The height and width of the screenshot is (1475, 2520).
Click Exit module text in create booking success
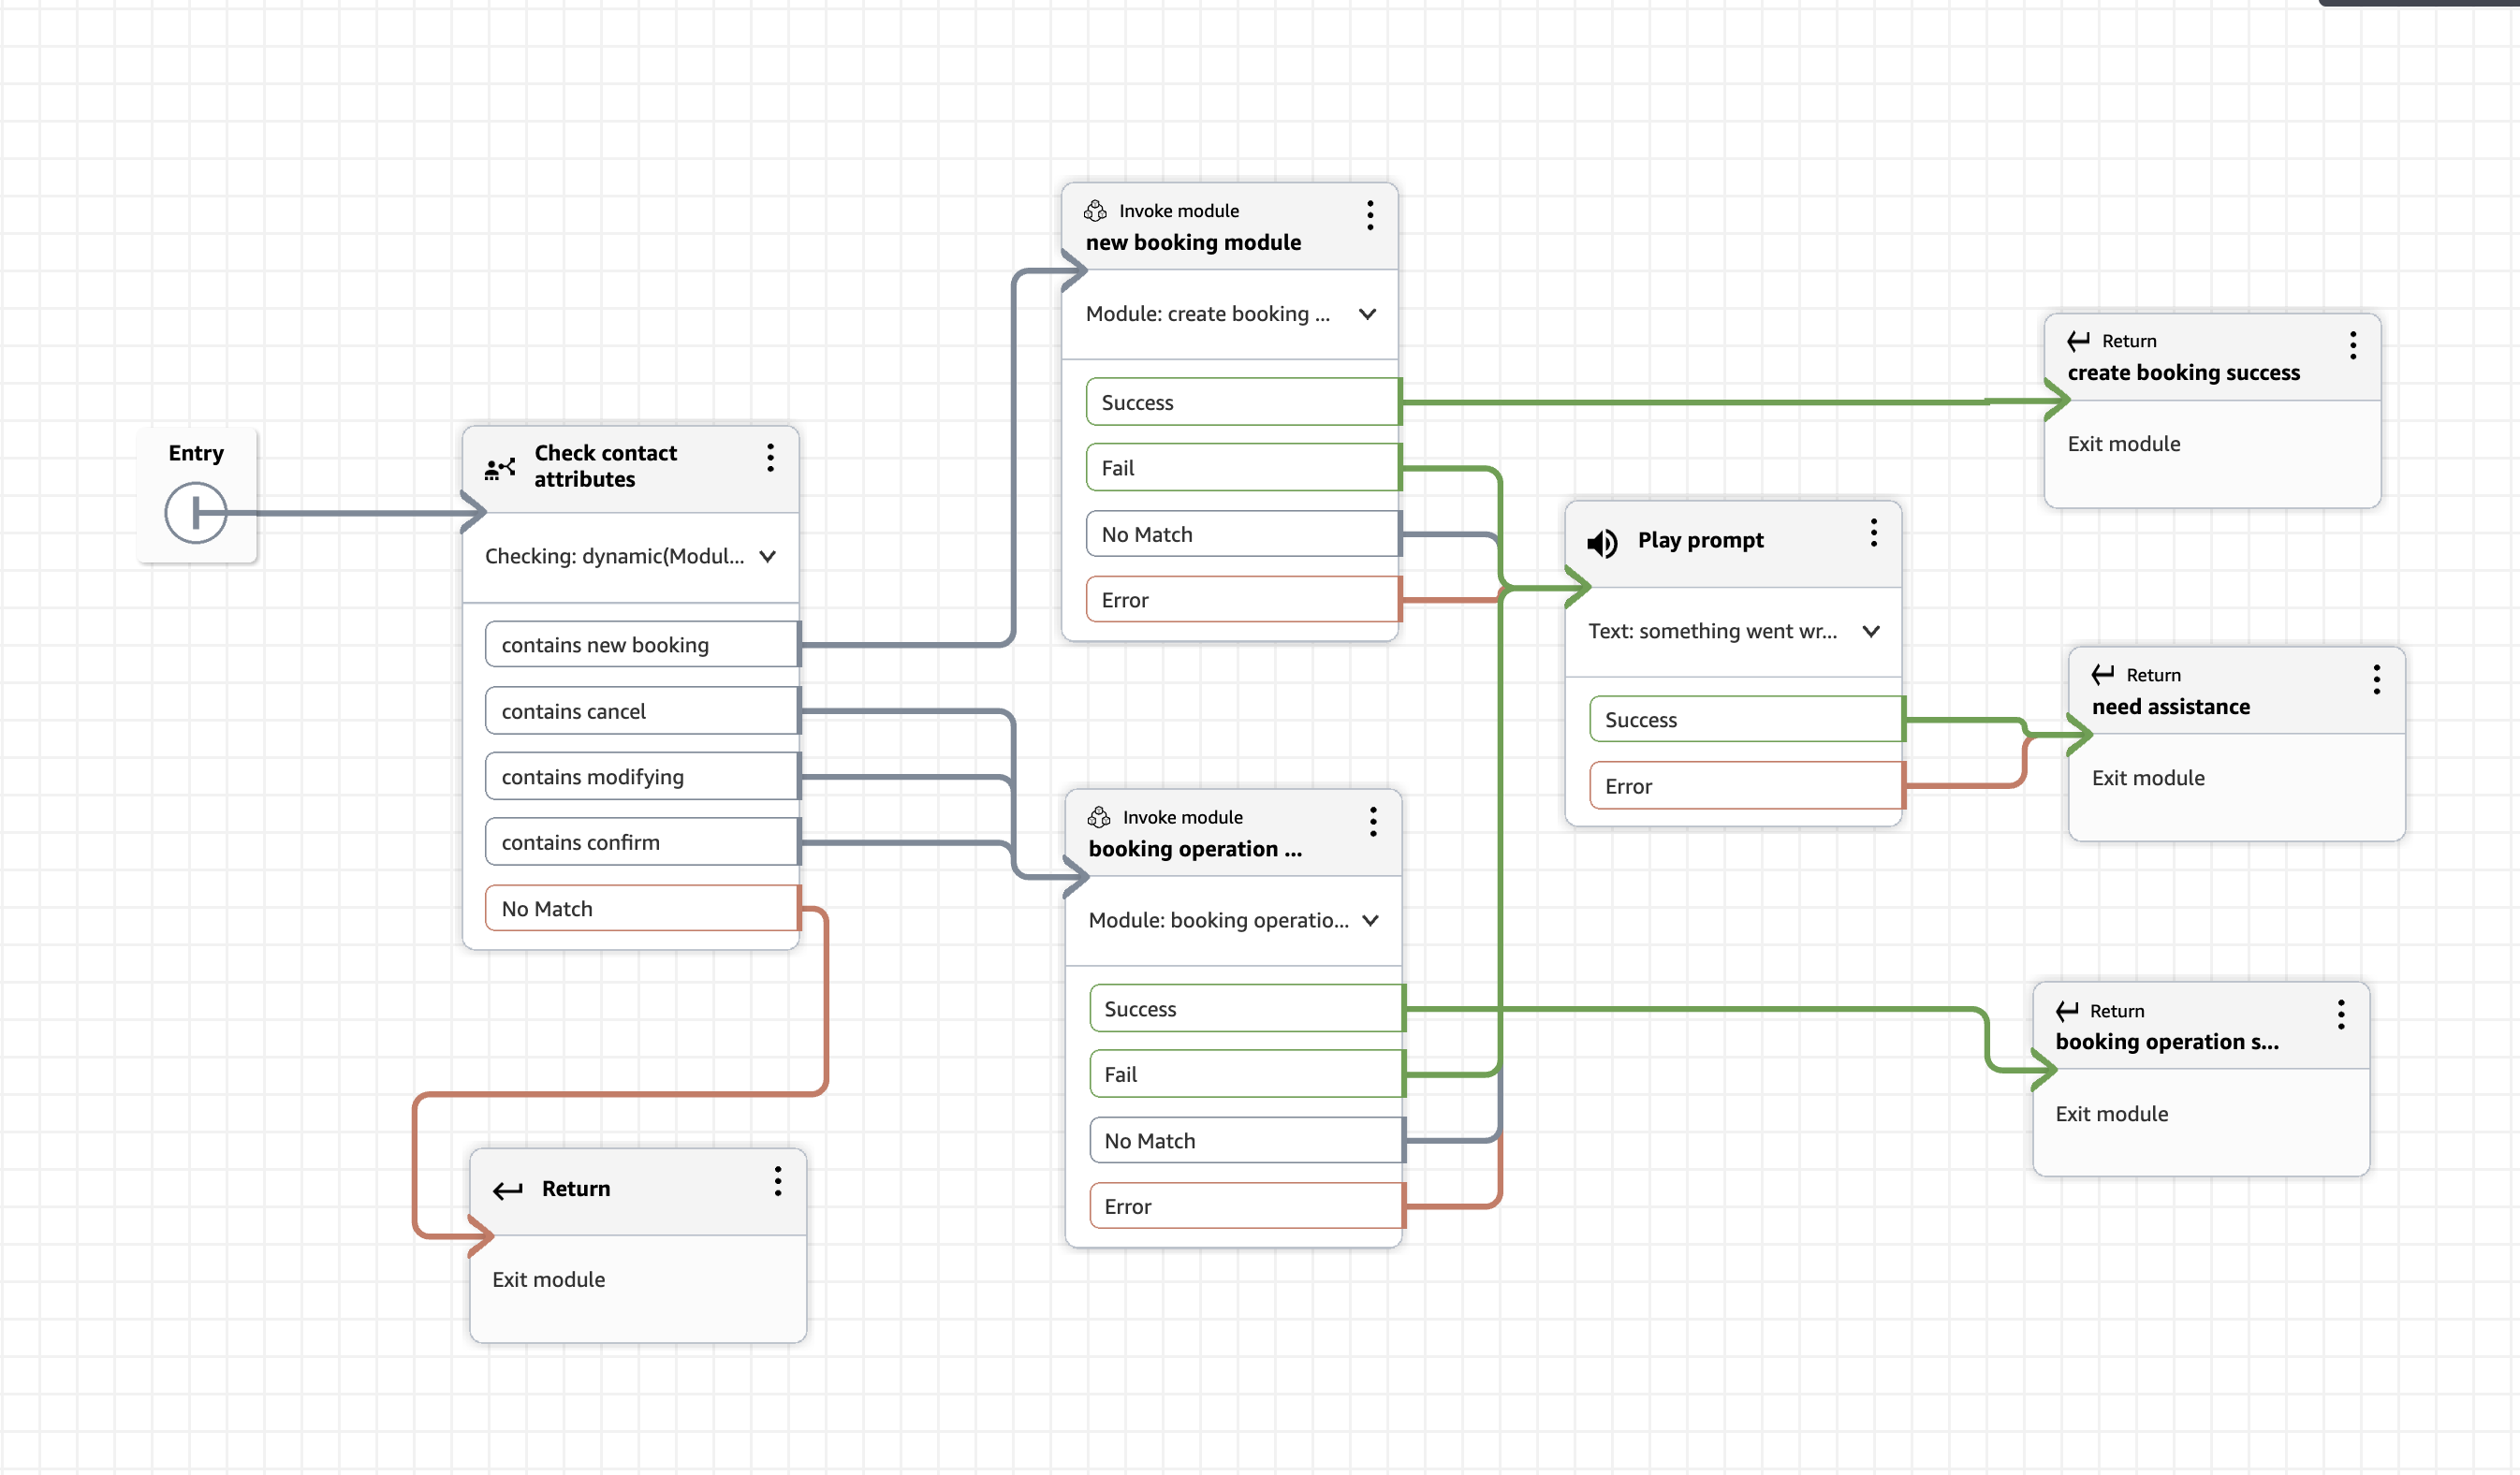(2124, 444)
